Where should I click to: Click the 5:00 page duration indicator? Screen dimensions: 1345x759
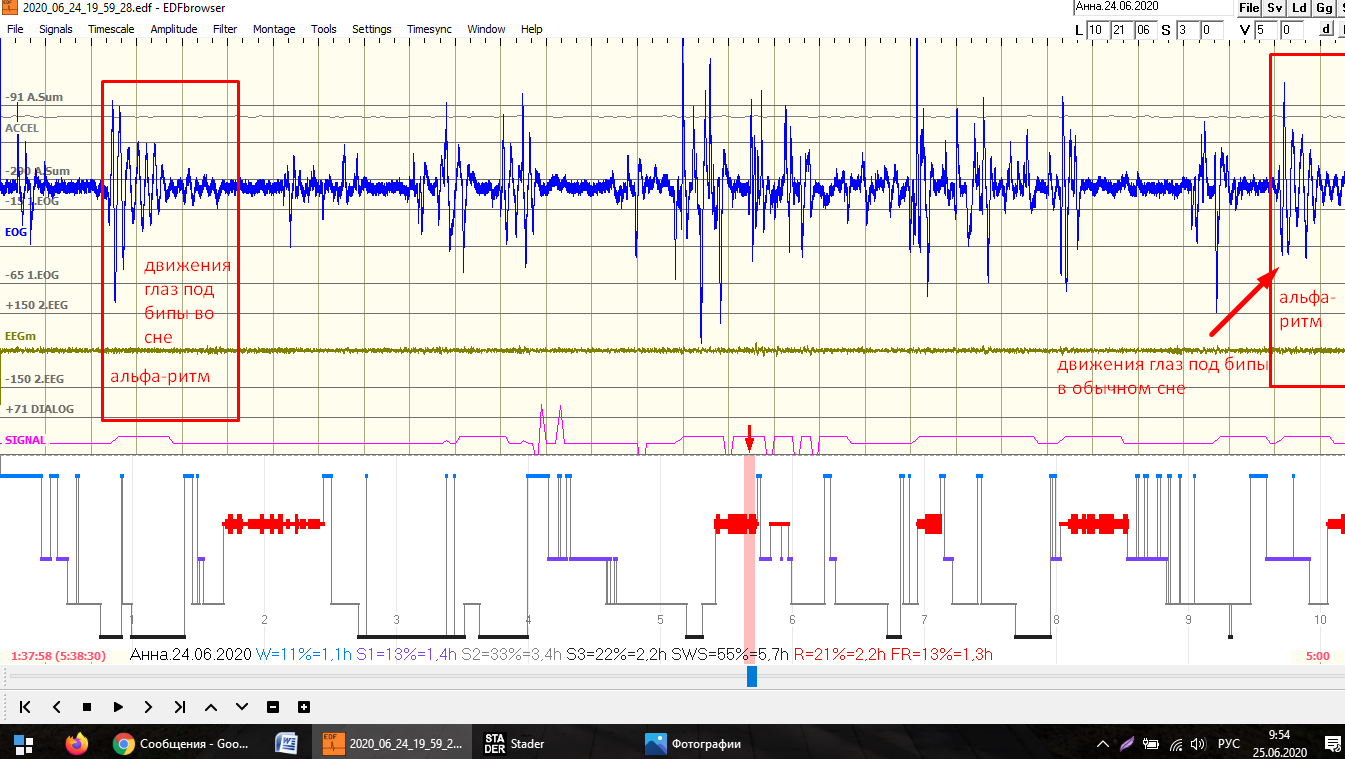click(1318, 656)
